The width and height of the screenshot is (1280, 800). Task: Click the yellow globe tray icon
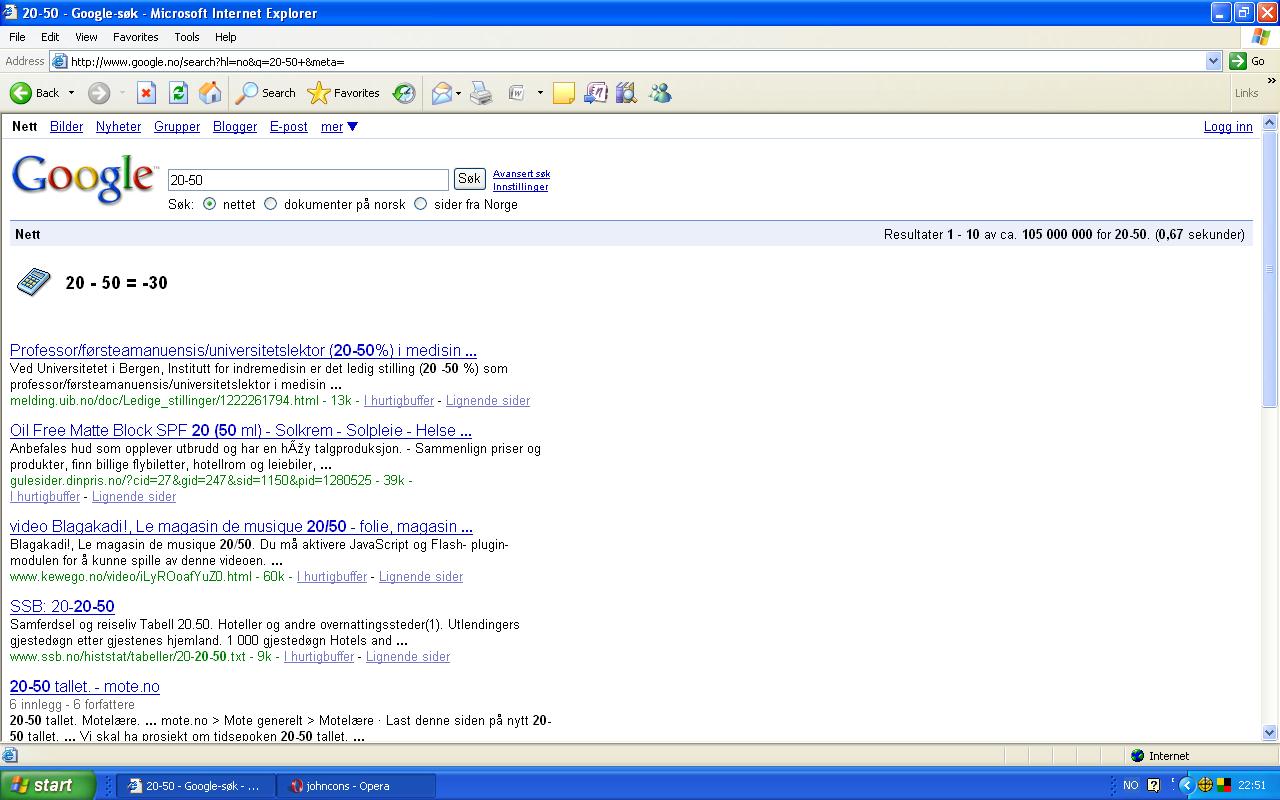pos(1205,786)
